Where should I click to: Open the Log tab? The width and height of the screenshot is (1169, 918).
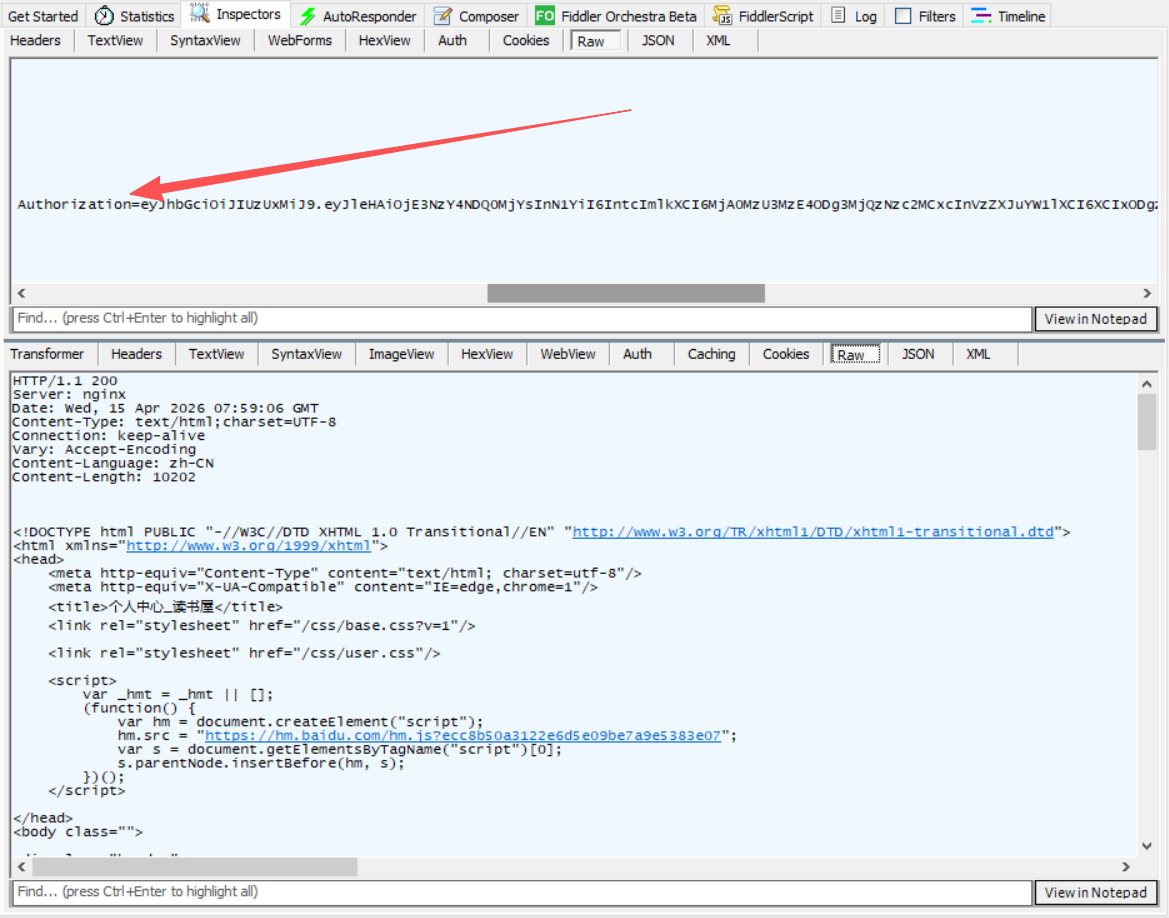(854, 16)
